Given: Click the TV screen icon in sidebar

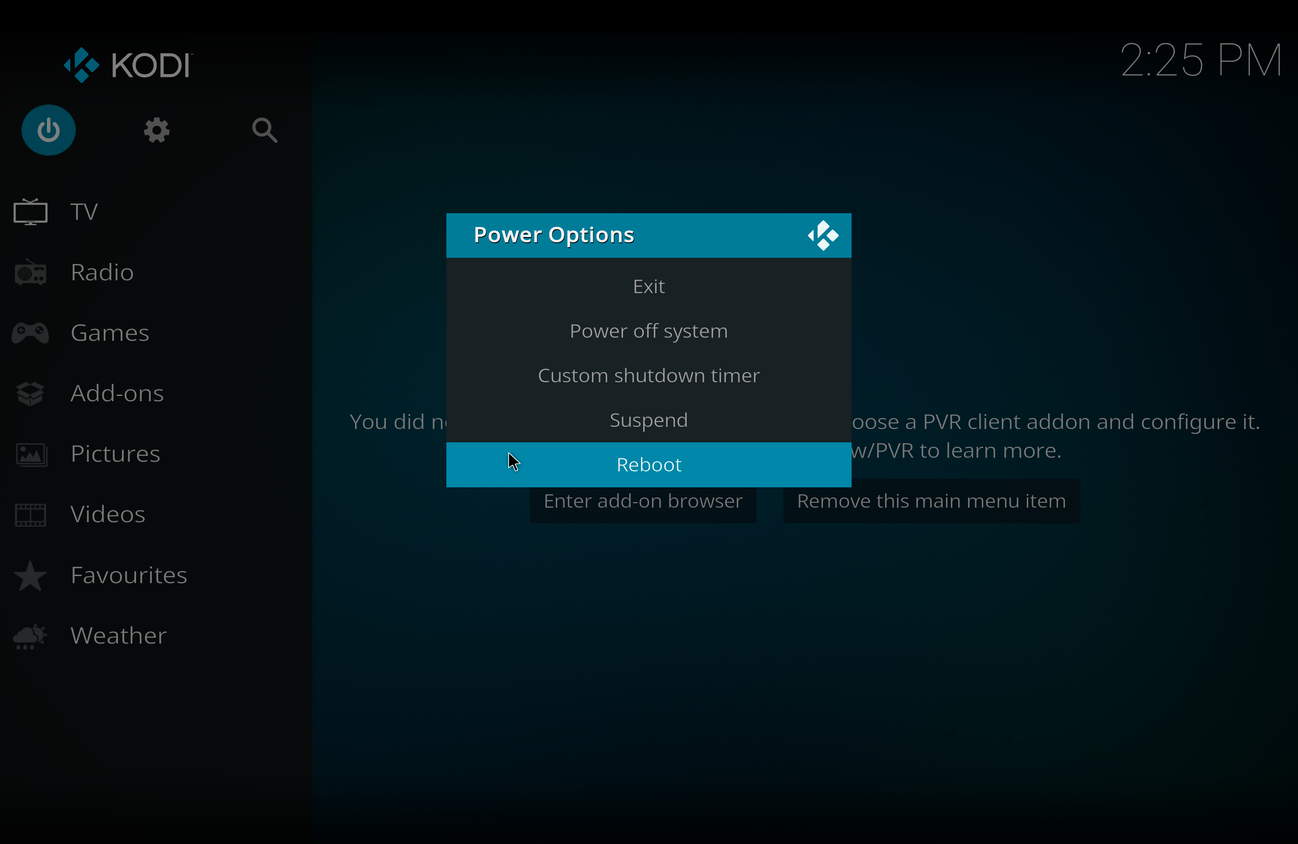Looking at the screenshot, I should click(x=30, y=212).
